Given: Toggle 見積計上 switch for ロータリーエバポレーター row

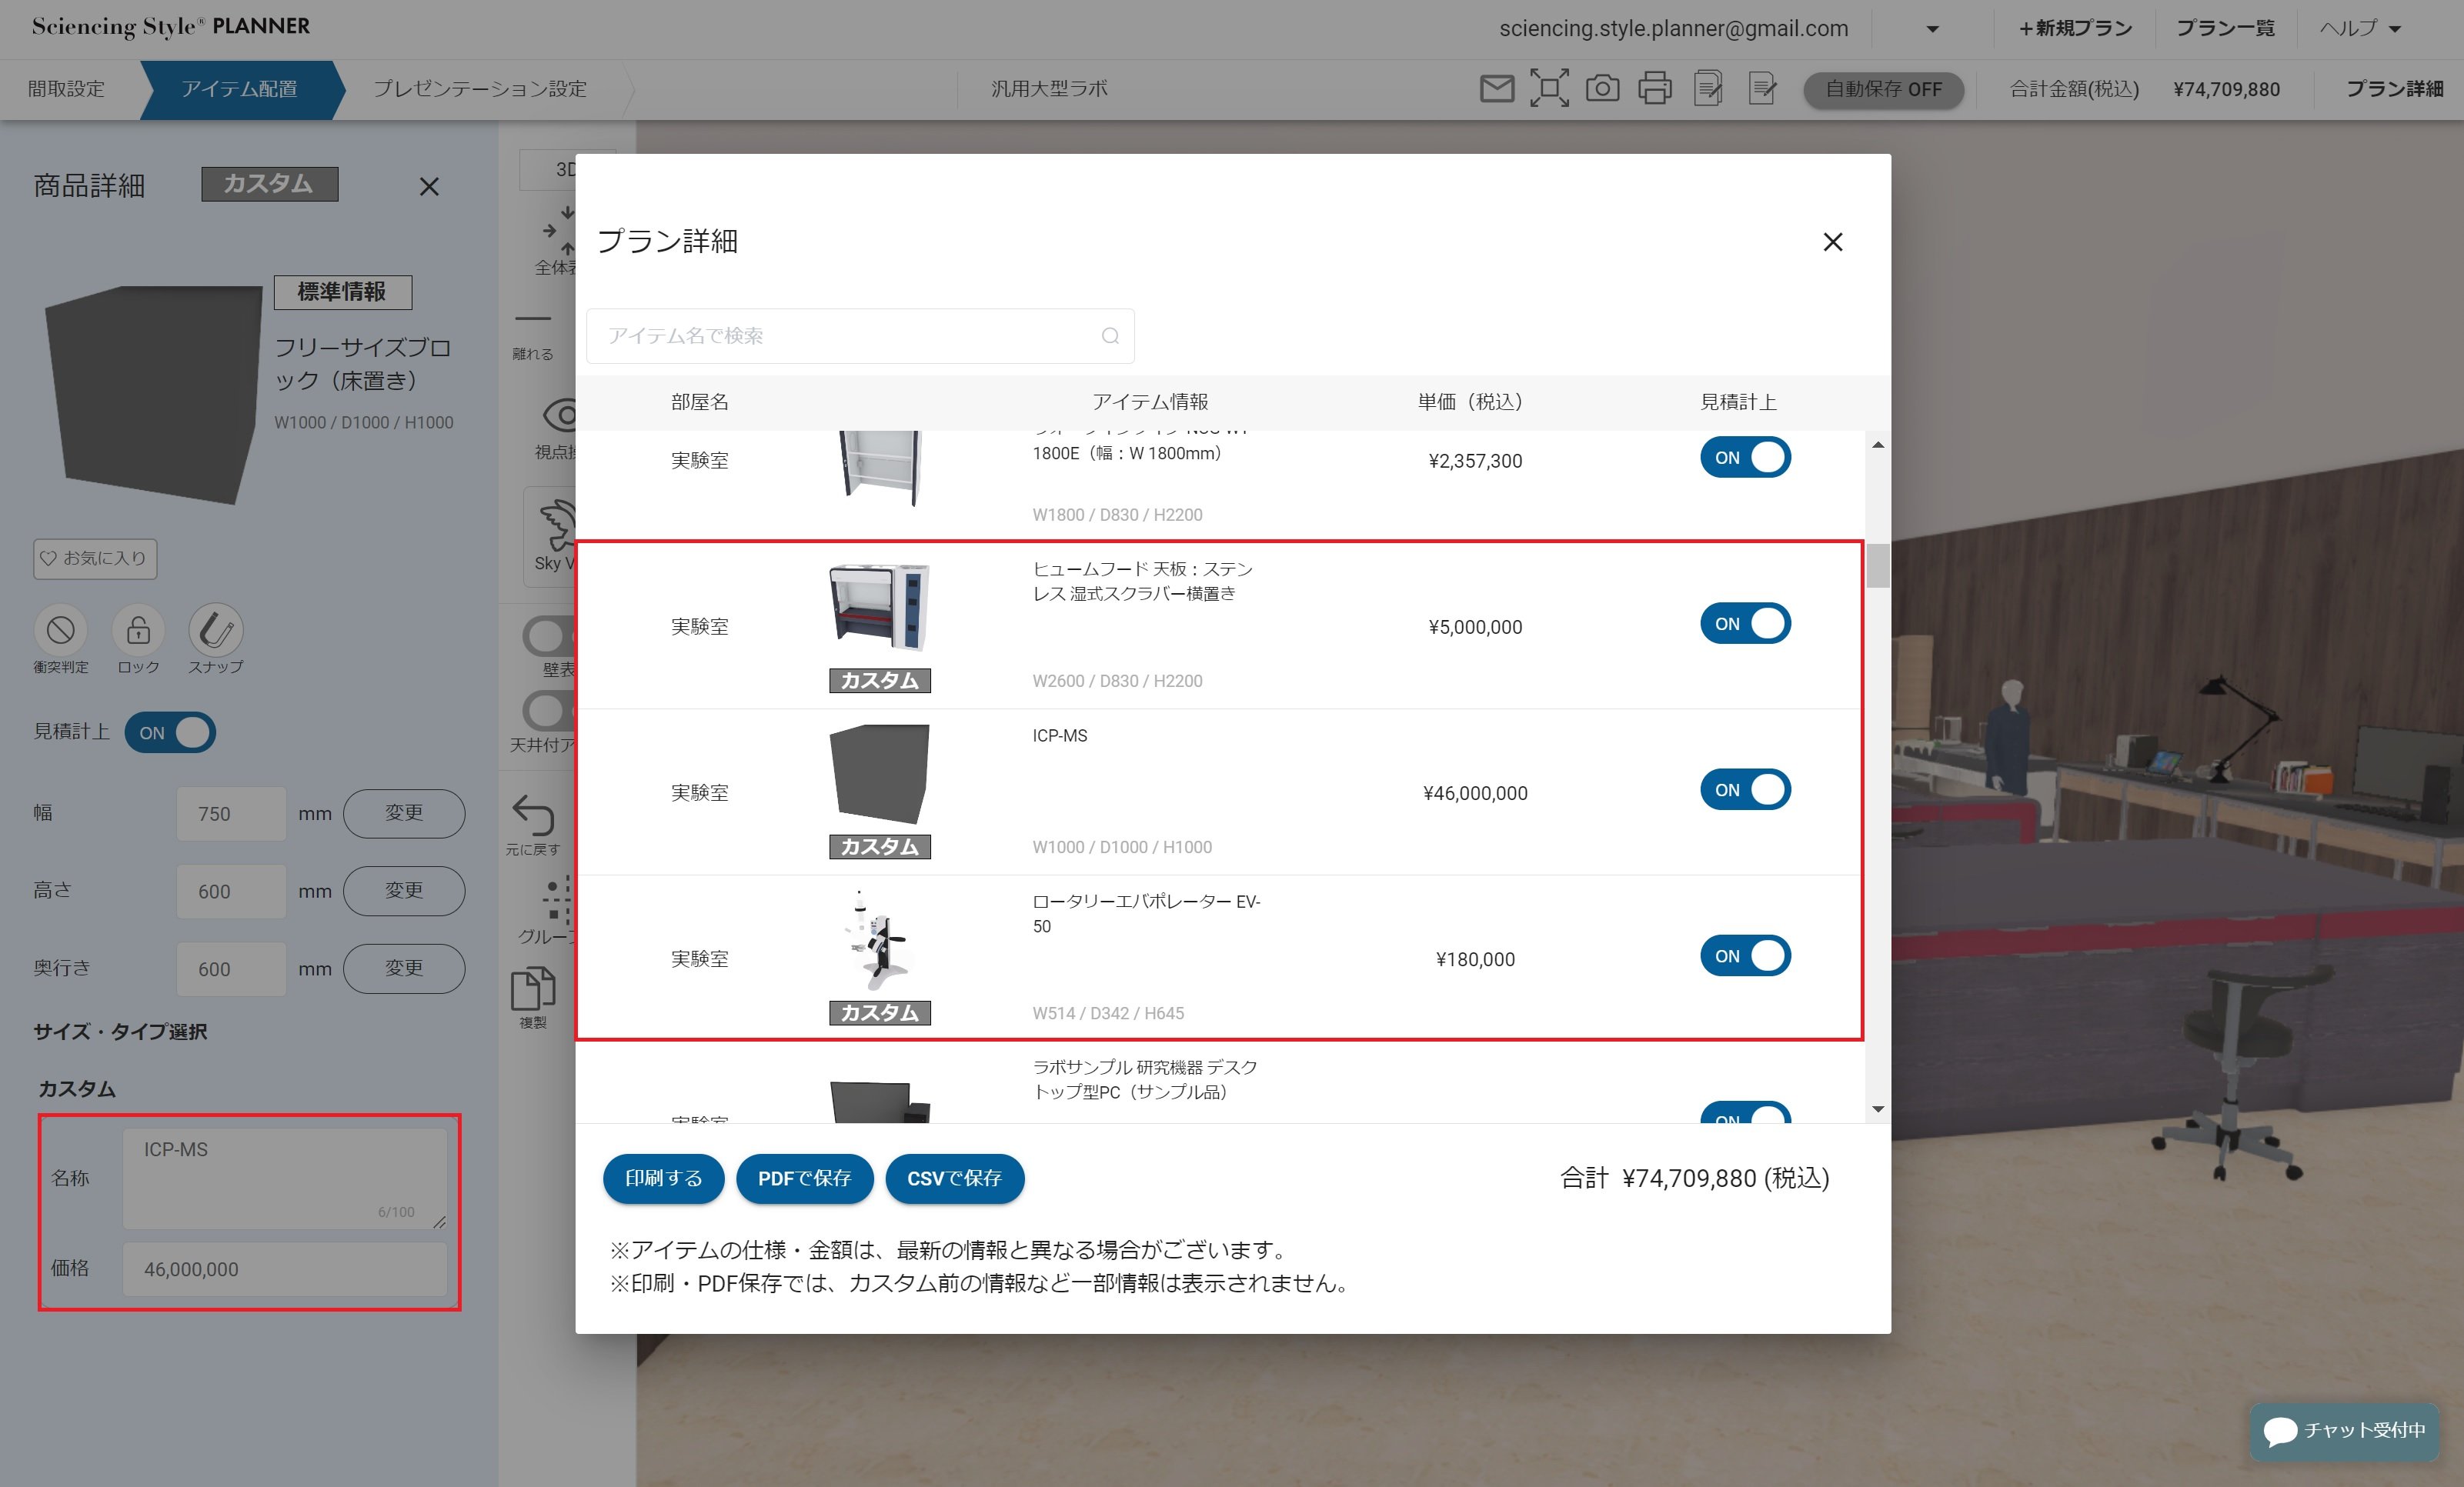Looking at the screenshot, I should click(x=1745, y=956).
